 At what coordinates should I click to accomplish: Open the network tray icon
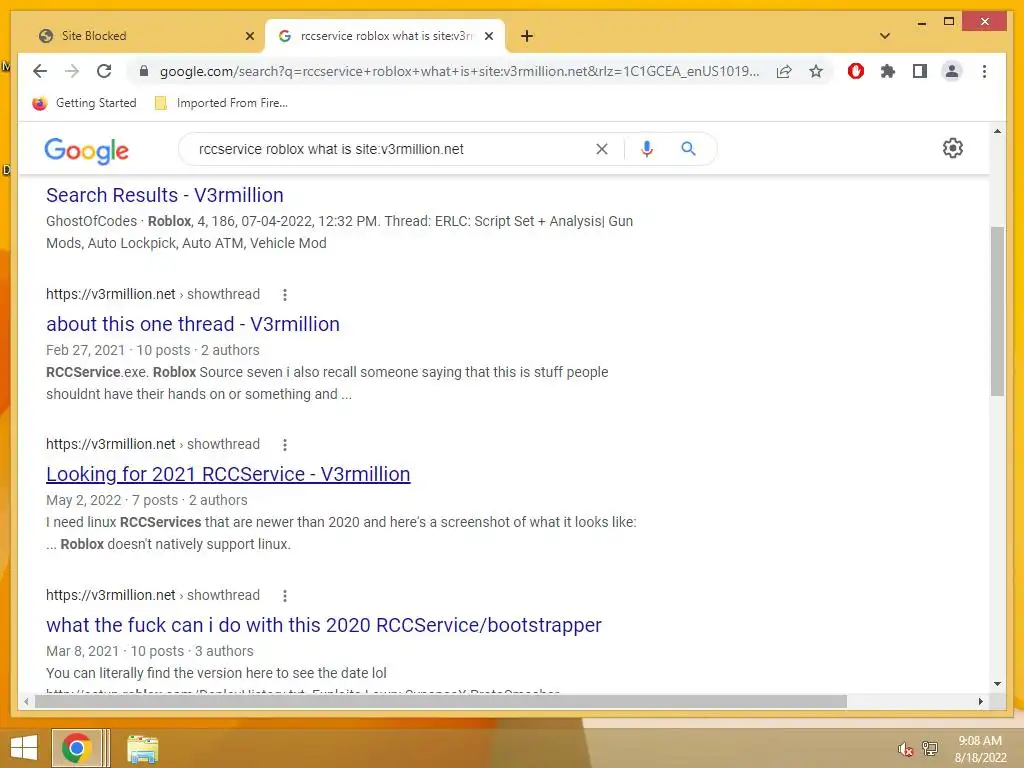coord(929,748)
